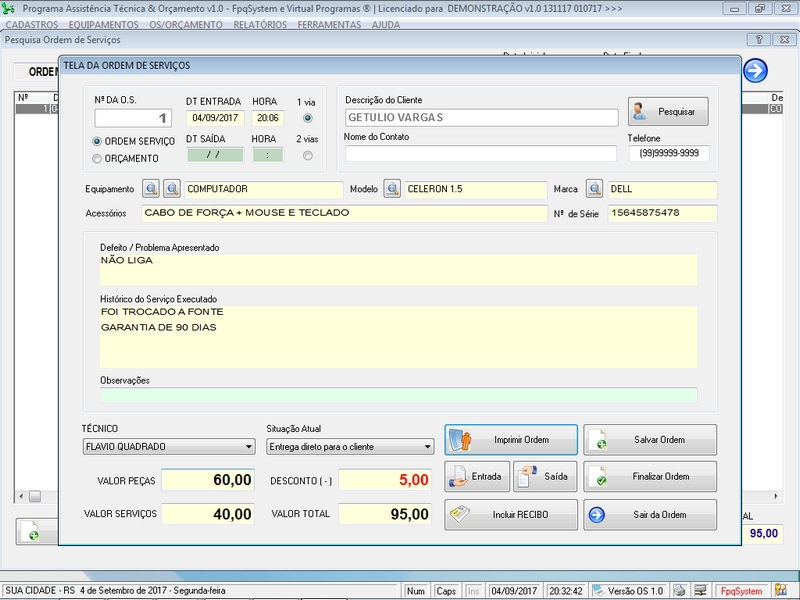Open the CADASTROS menu
Screen dimensions: 800x600
pos(32,24)
